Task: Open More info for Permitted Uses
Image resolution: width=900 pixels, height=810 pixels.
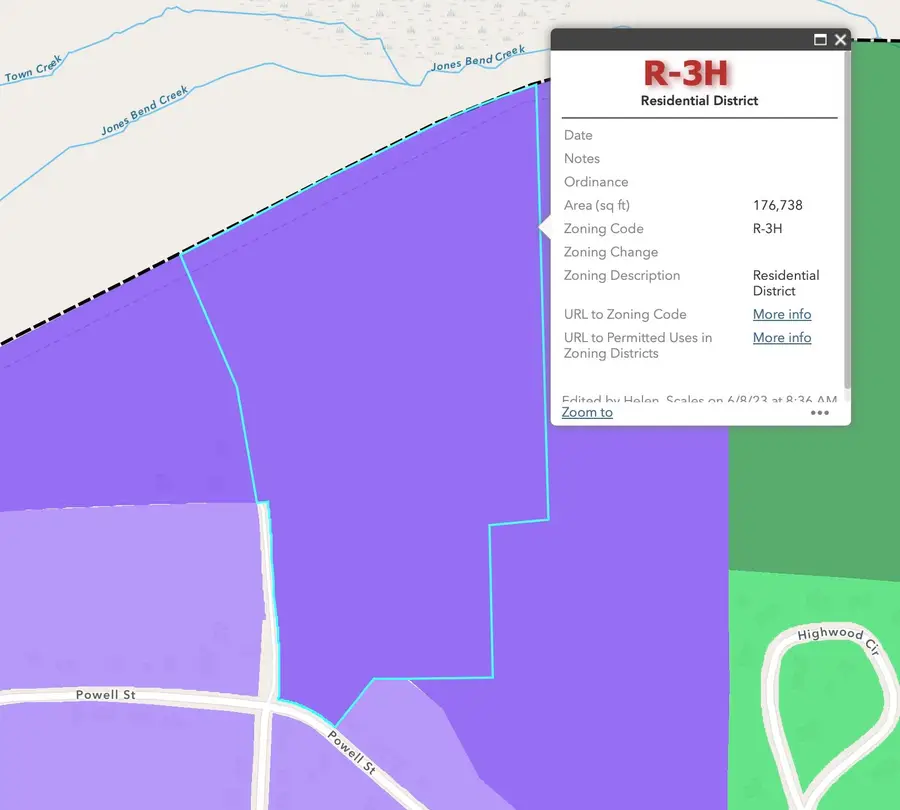Action: tap(782, 337)
